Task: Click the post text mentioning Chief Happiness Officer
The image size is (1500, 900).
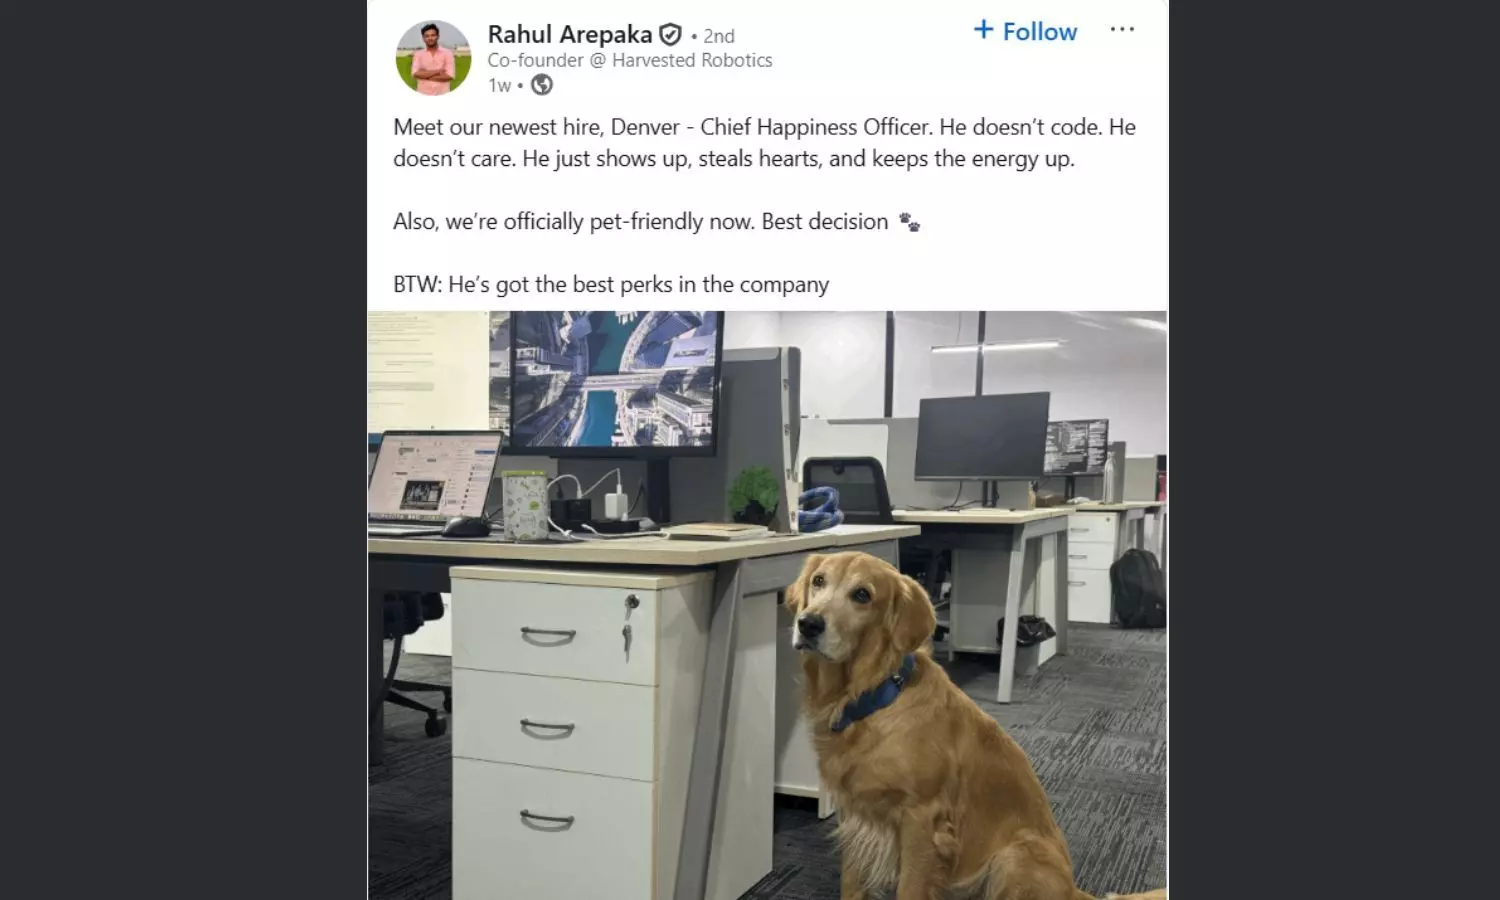Action: tap(764, 143)
